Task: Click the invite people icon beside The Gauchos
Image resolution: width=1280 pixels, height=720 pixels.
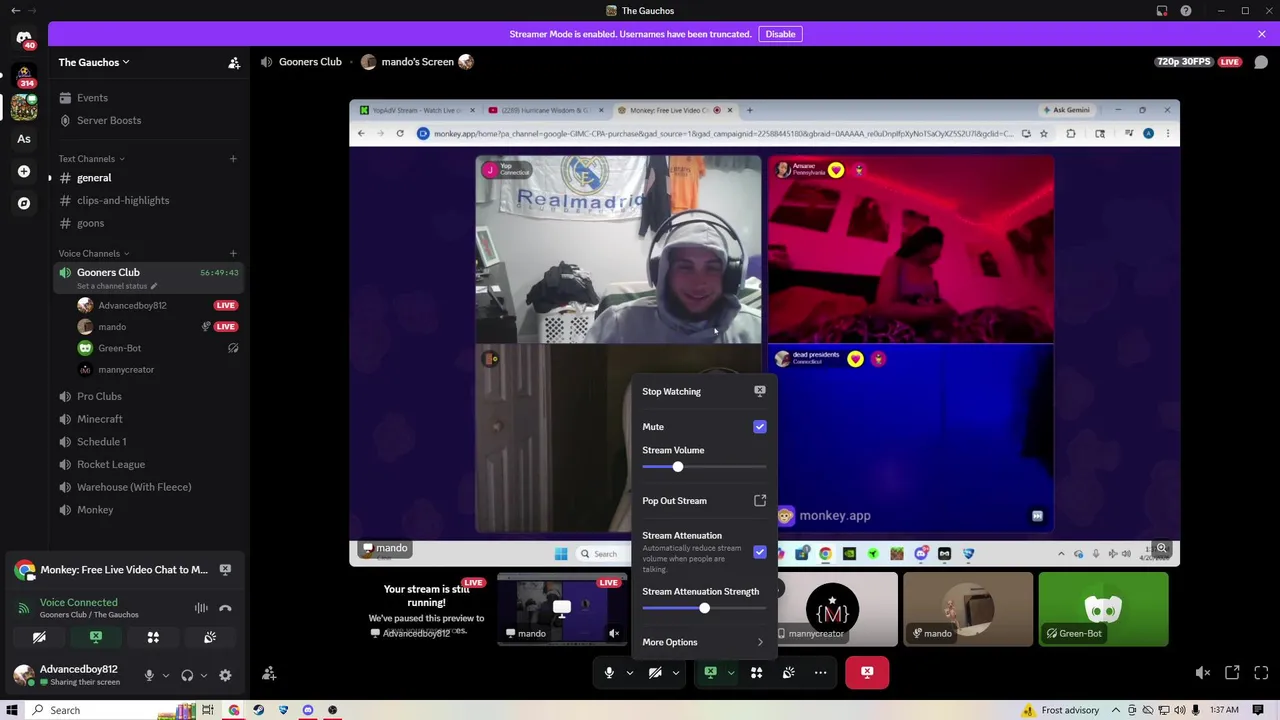Action: pyautogui.click(x=234, y=62)
